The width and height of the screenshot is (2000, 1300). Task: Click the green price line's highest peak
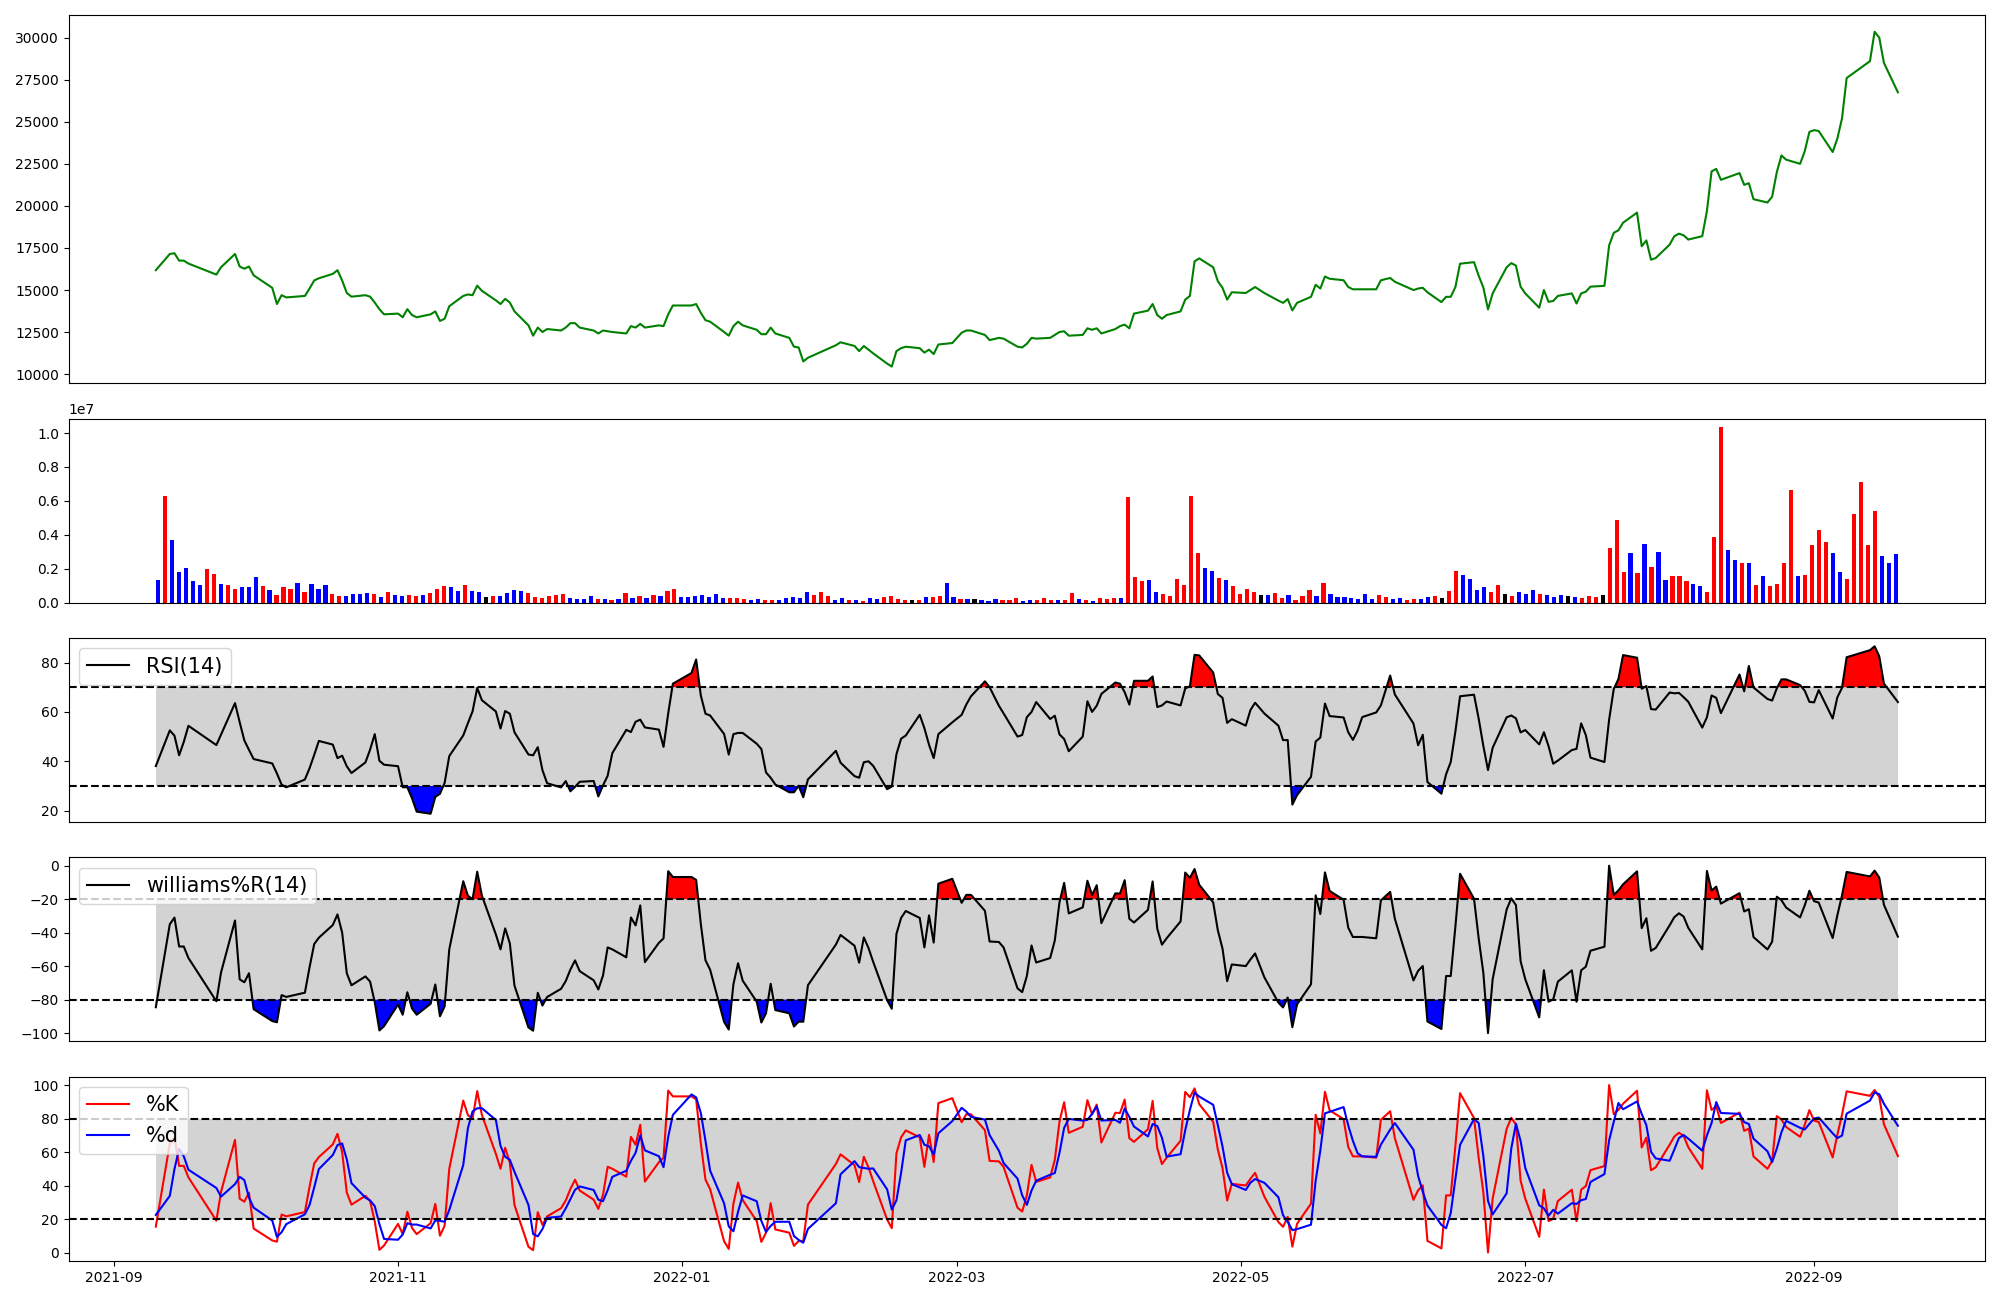(x=1875, y=33)
